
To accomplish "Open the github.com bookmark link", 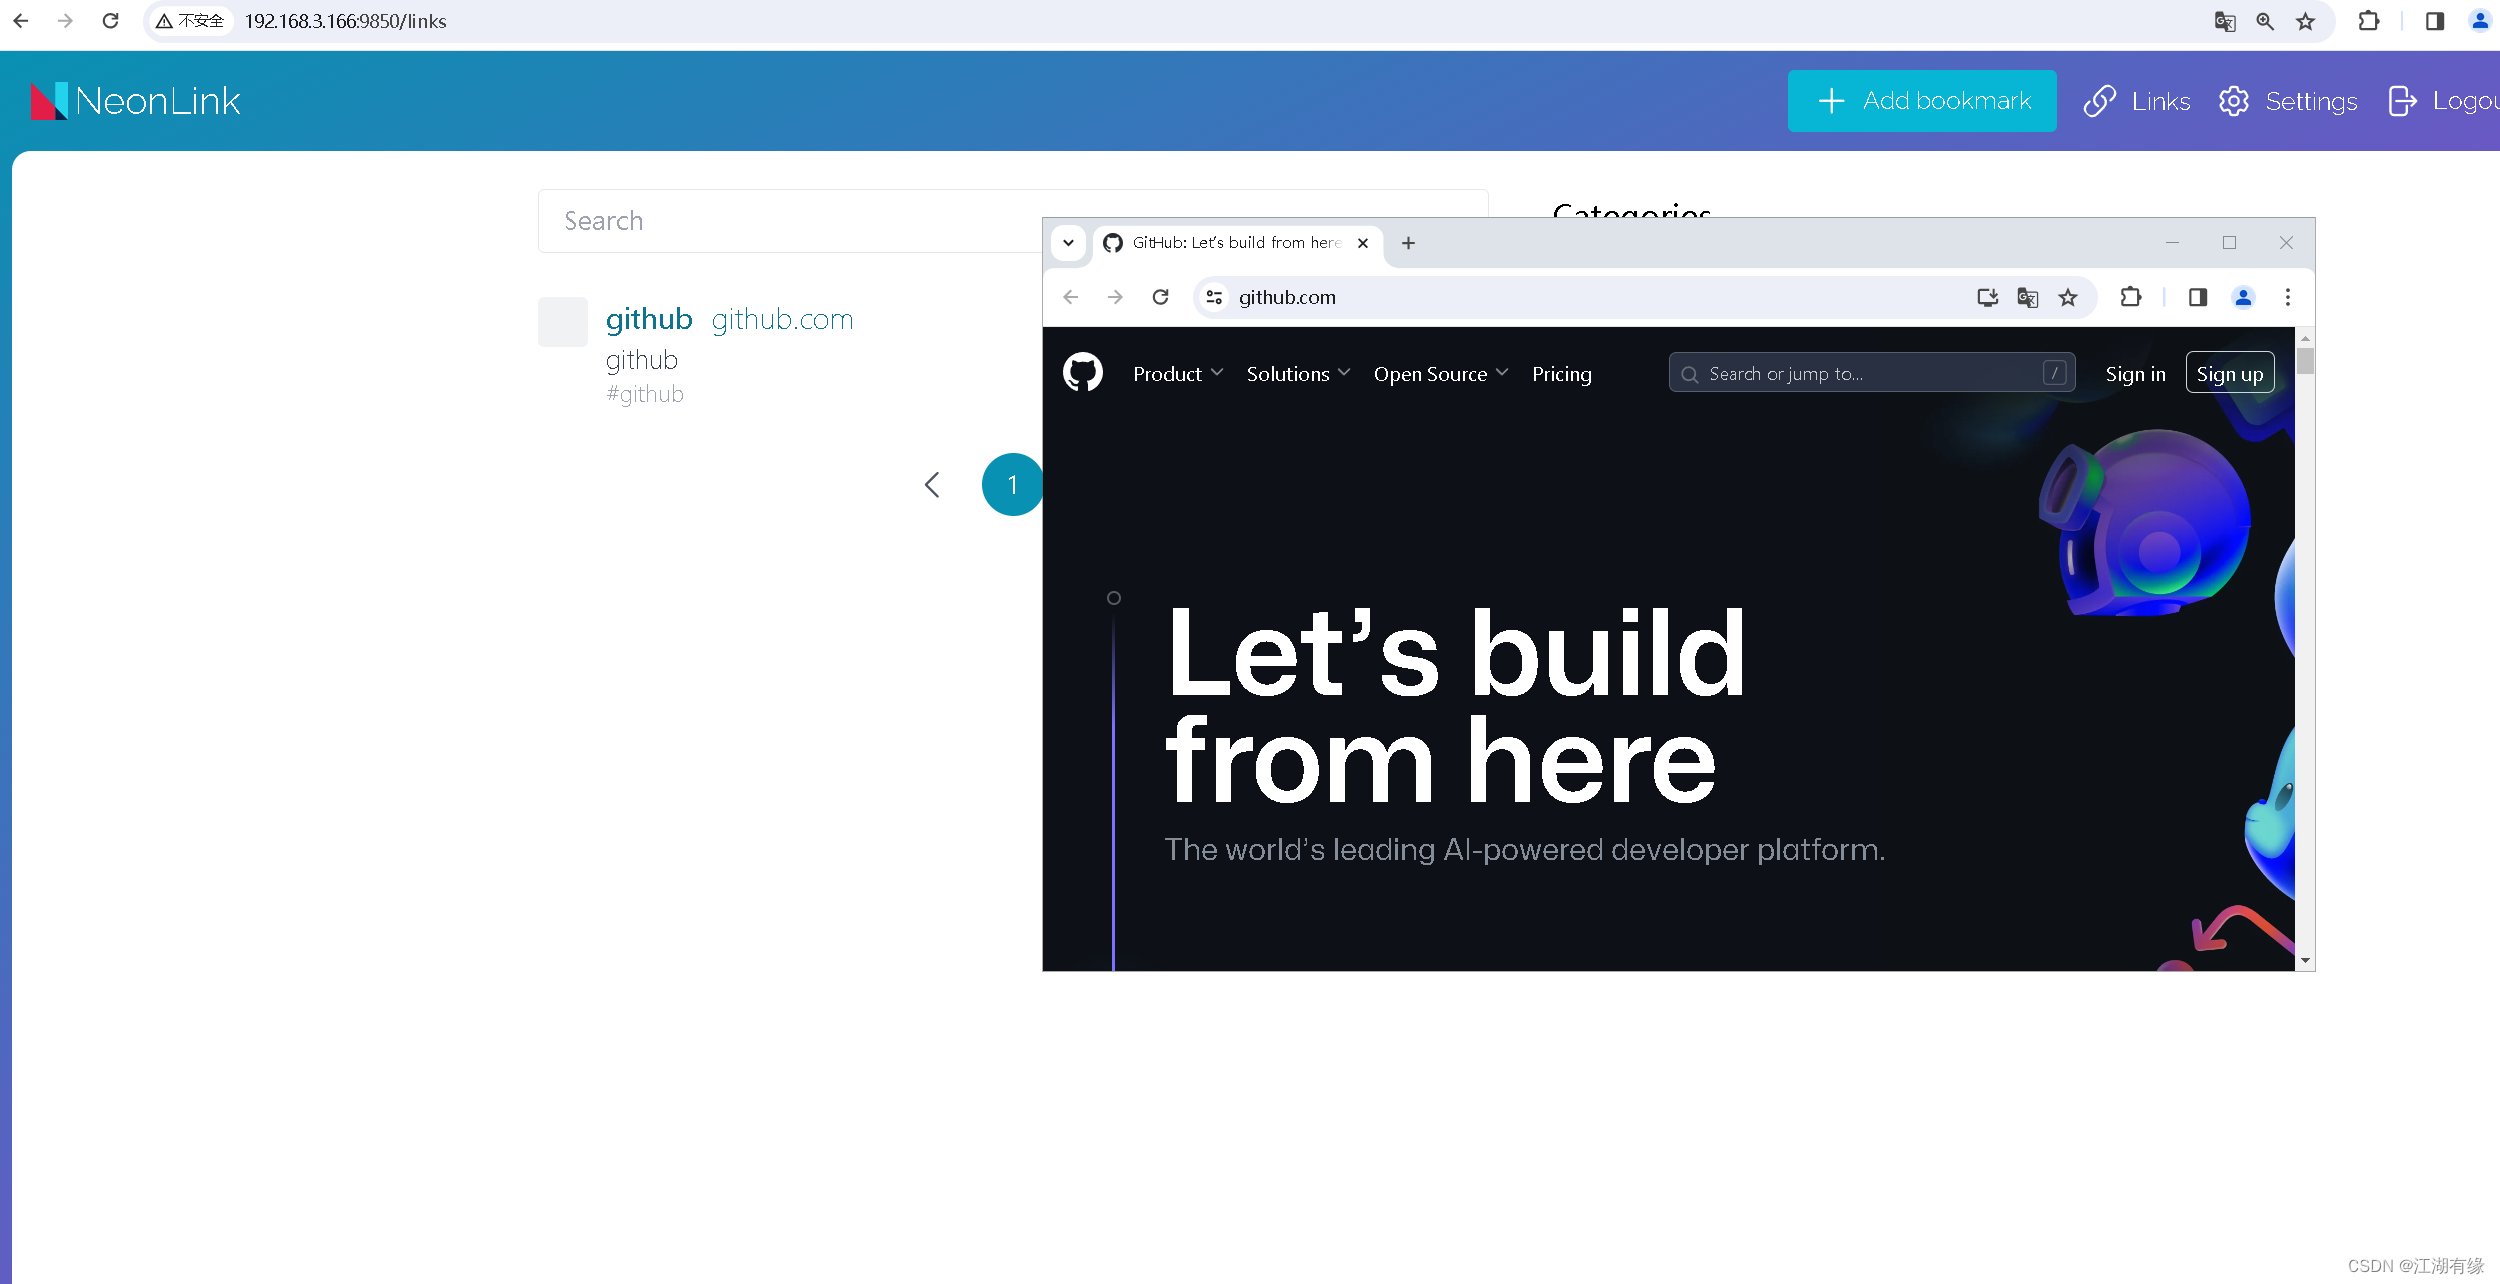I will point(782,319).
